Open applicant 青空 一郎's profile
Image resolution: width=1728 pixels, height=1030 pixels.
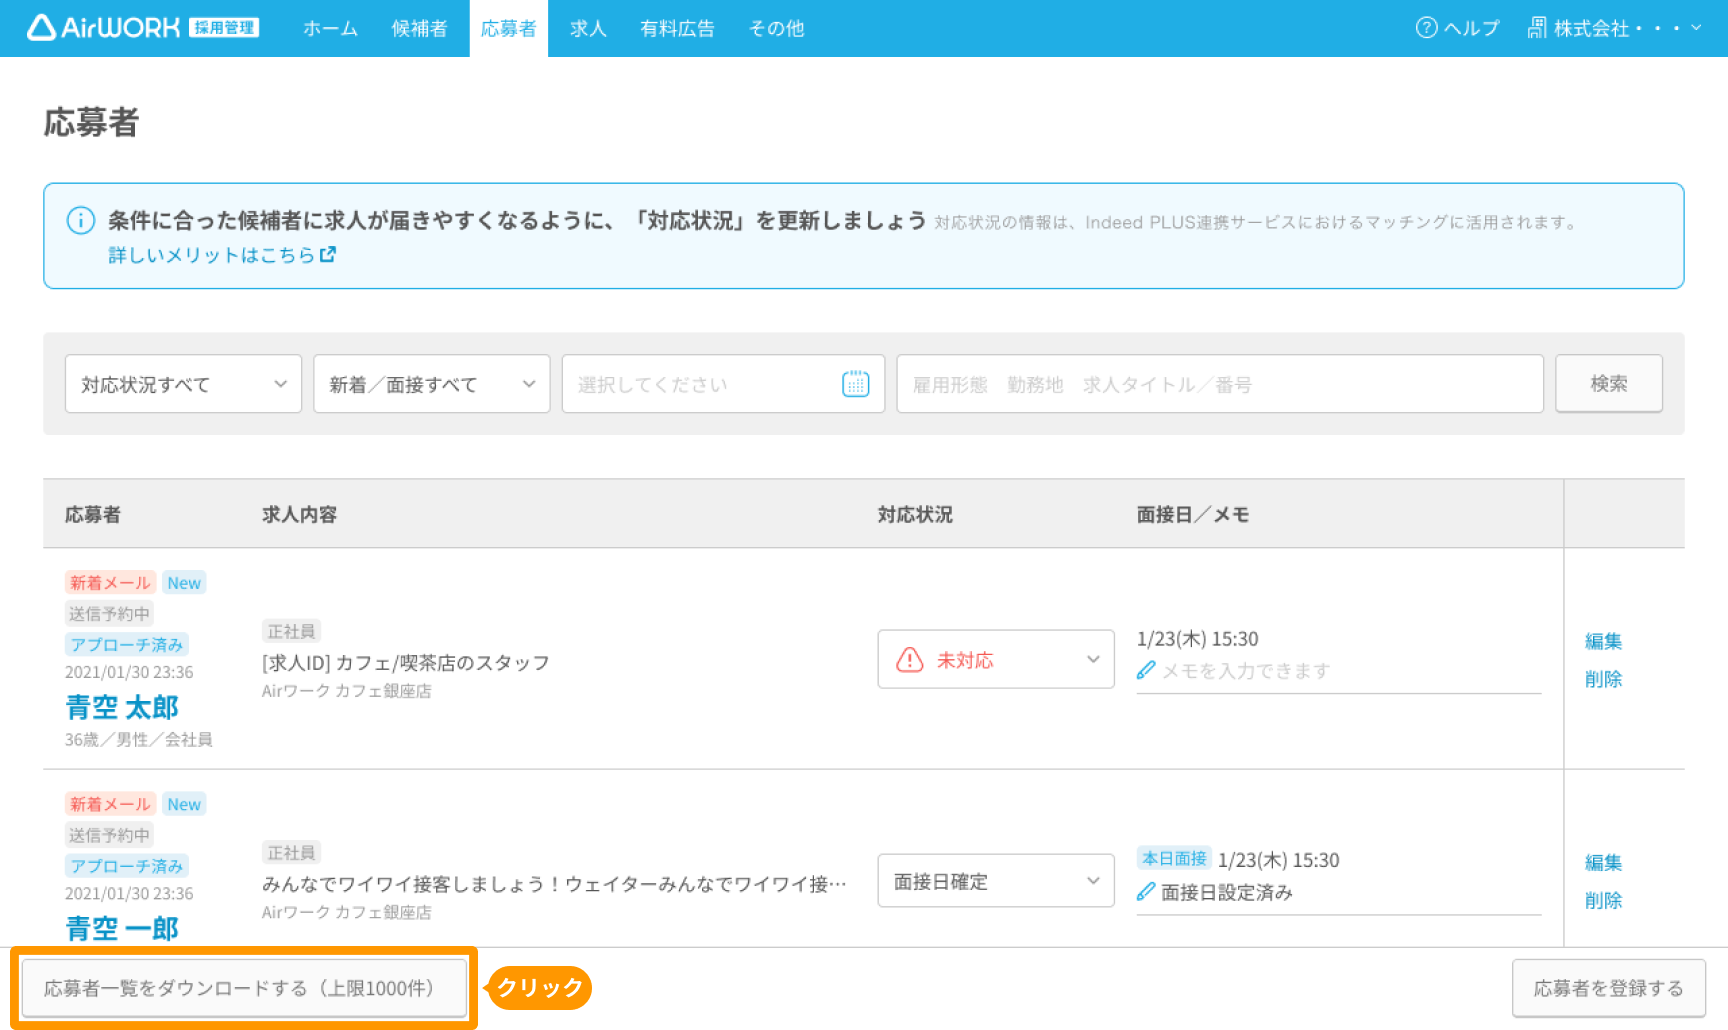pyautogui.click(x=122, y=929)
